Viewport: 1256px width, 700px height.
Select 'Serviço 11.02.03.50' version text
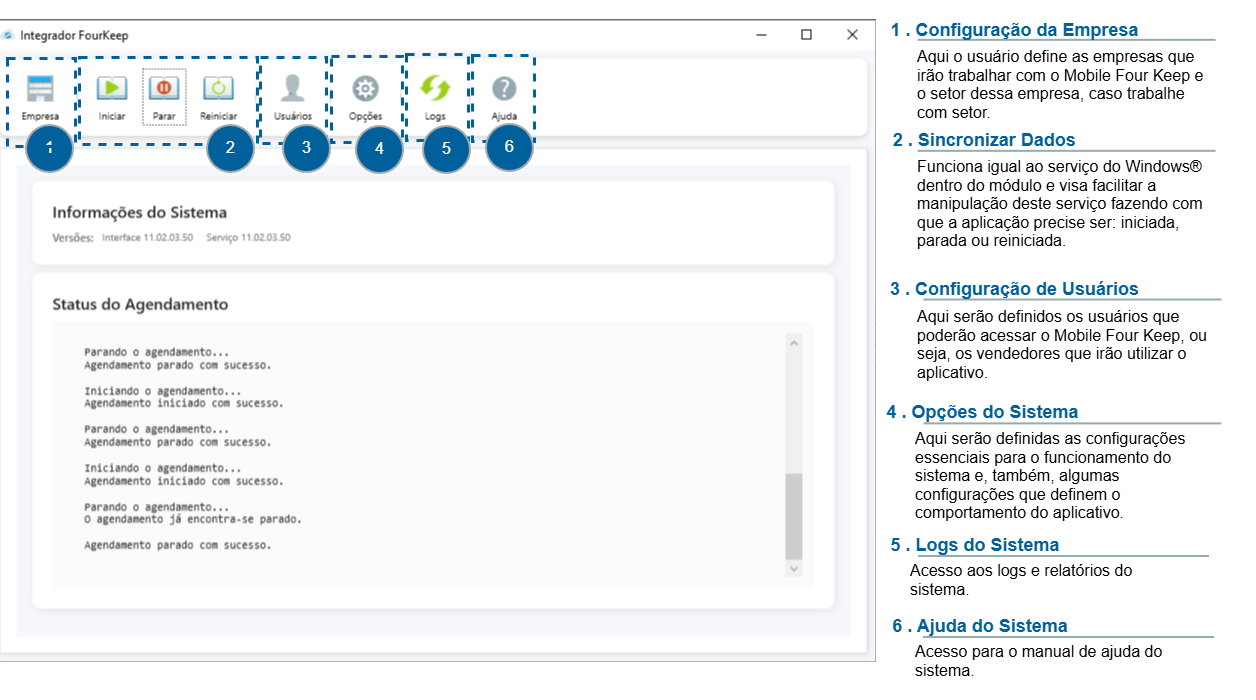click(x=248, y=238)
